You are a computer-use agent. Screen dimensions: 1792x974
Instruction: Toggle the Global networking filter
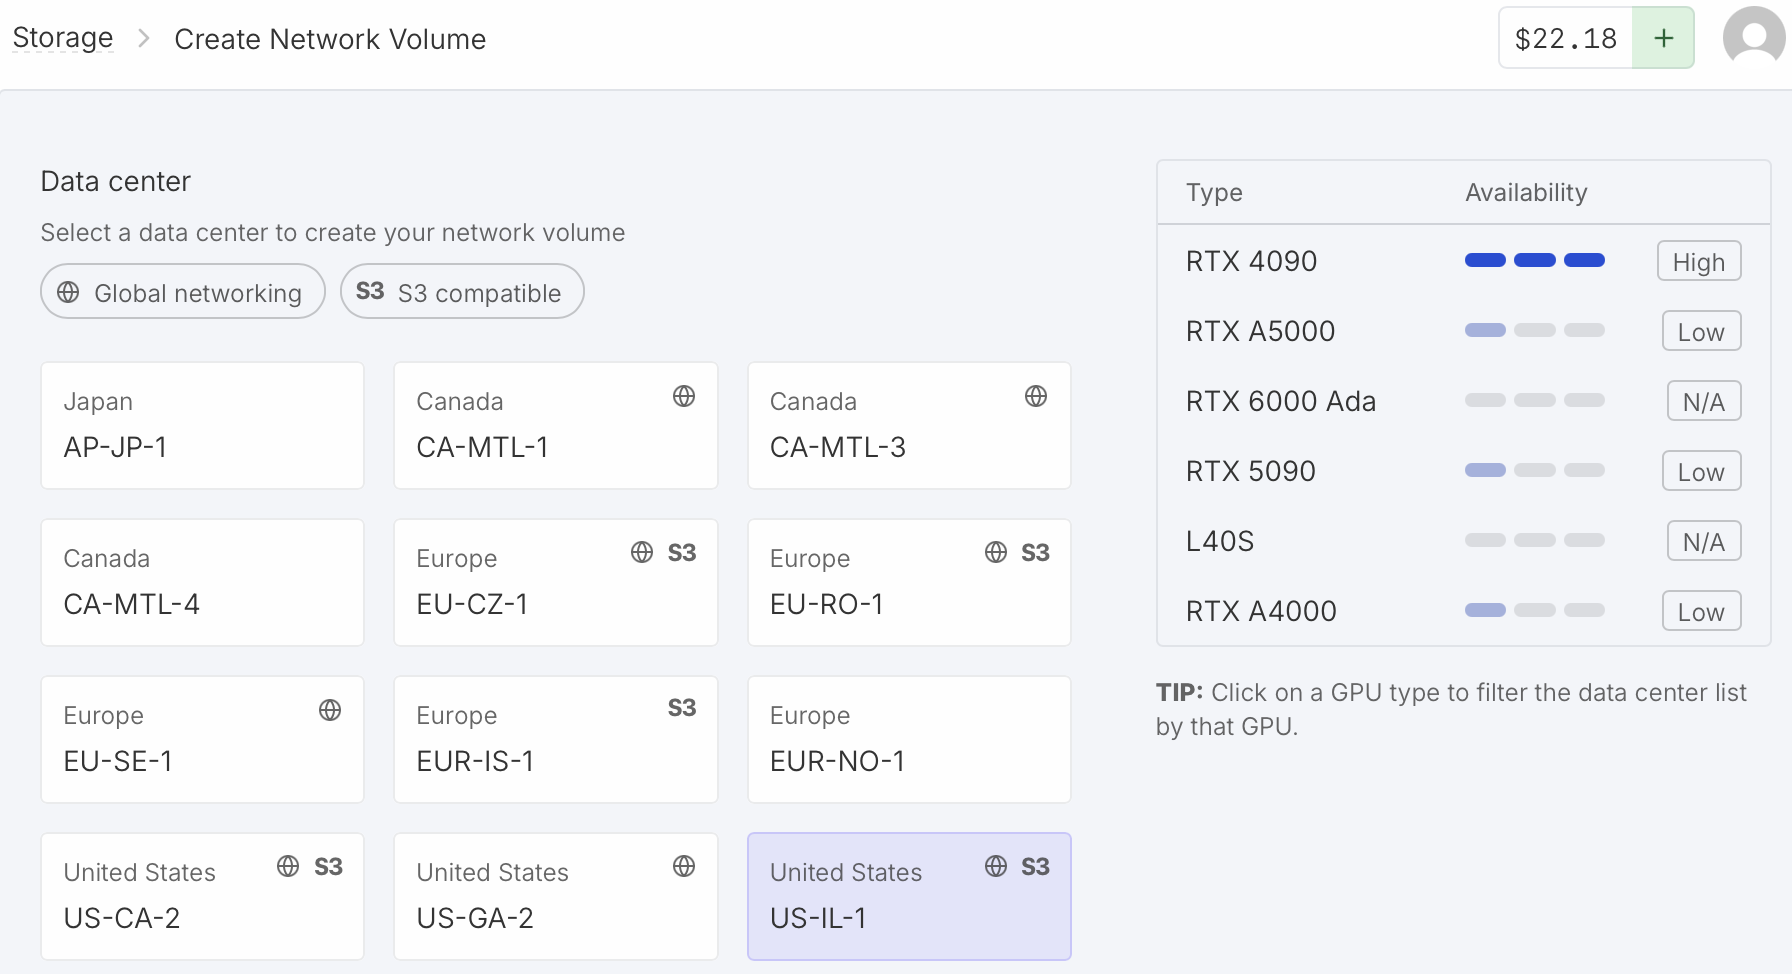coord(183,292)
